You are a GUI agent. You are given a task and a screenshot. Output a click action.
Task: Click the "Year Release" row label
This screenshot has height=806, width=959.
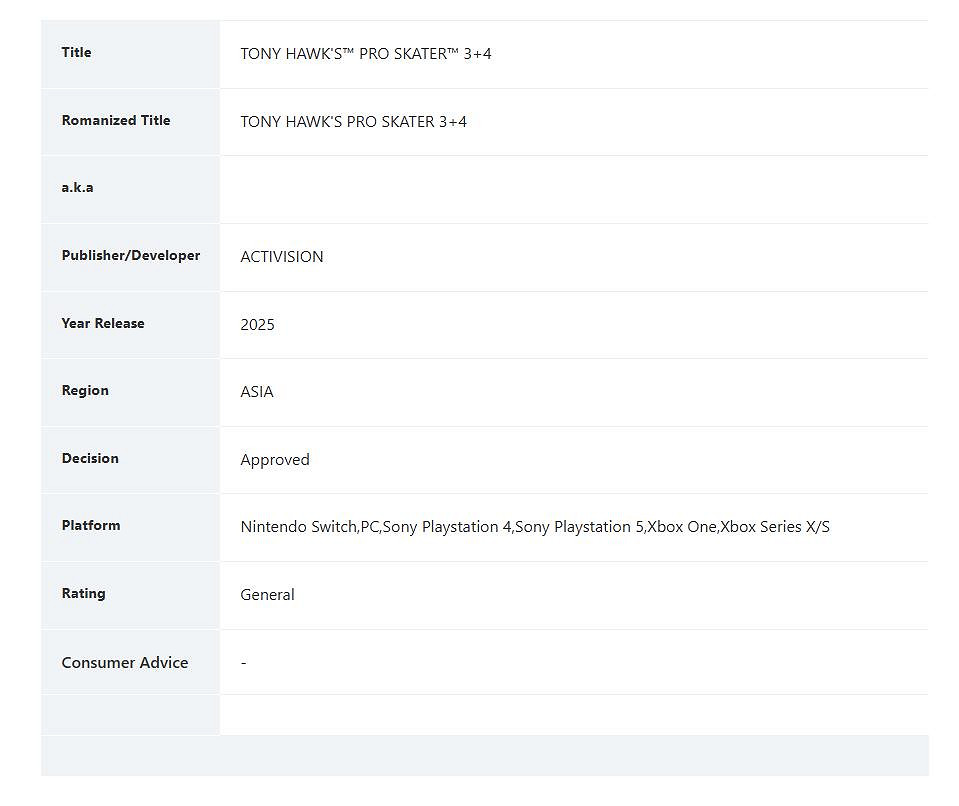(x=103, y=324)
